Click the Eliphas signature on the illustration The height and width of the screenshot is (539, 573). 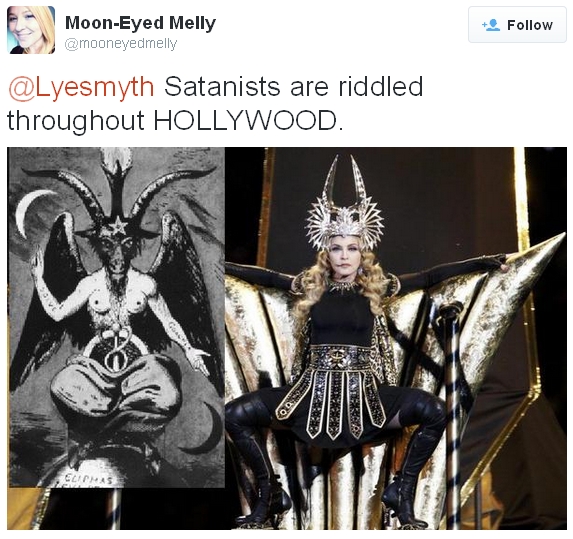(88, 479)
